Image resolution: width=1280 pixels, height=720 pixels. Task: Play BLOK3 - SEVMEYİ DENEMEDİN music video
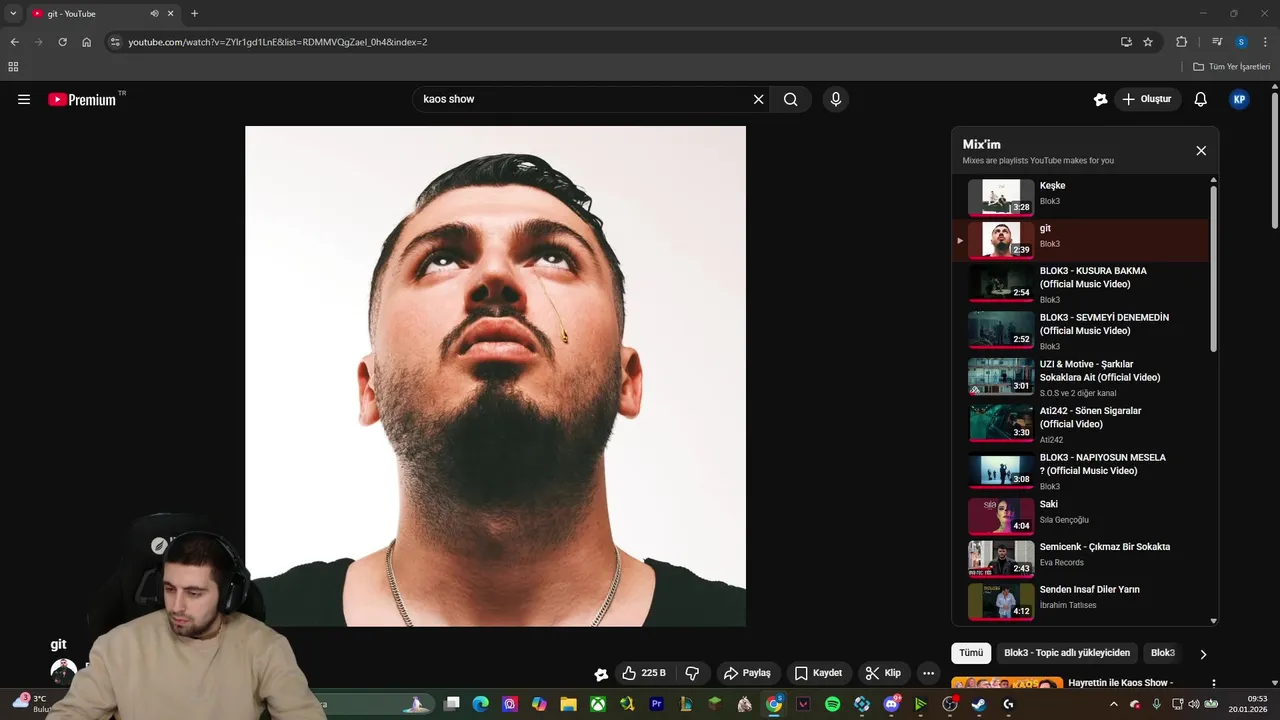(x=1080, y=331)
